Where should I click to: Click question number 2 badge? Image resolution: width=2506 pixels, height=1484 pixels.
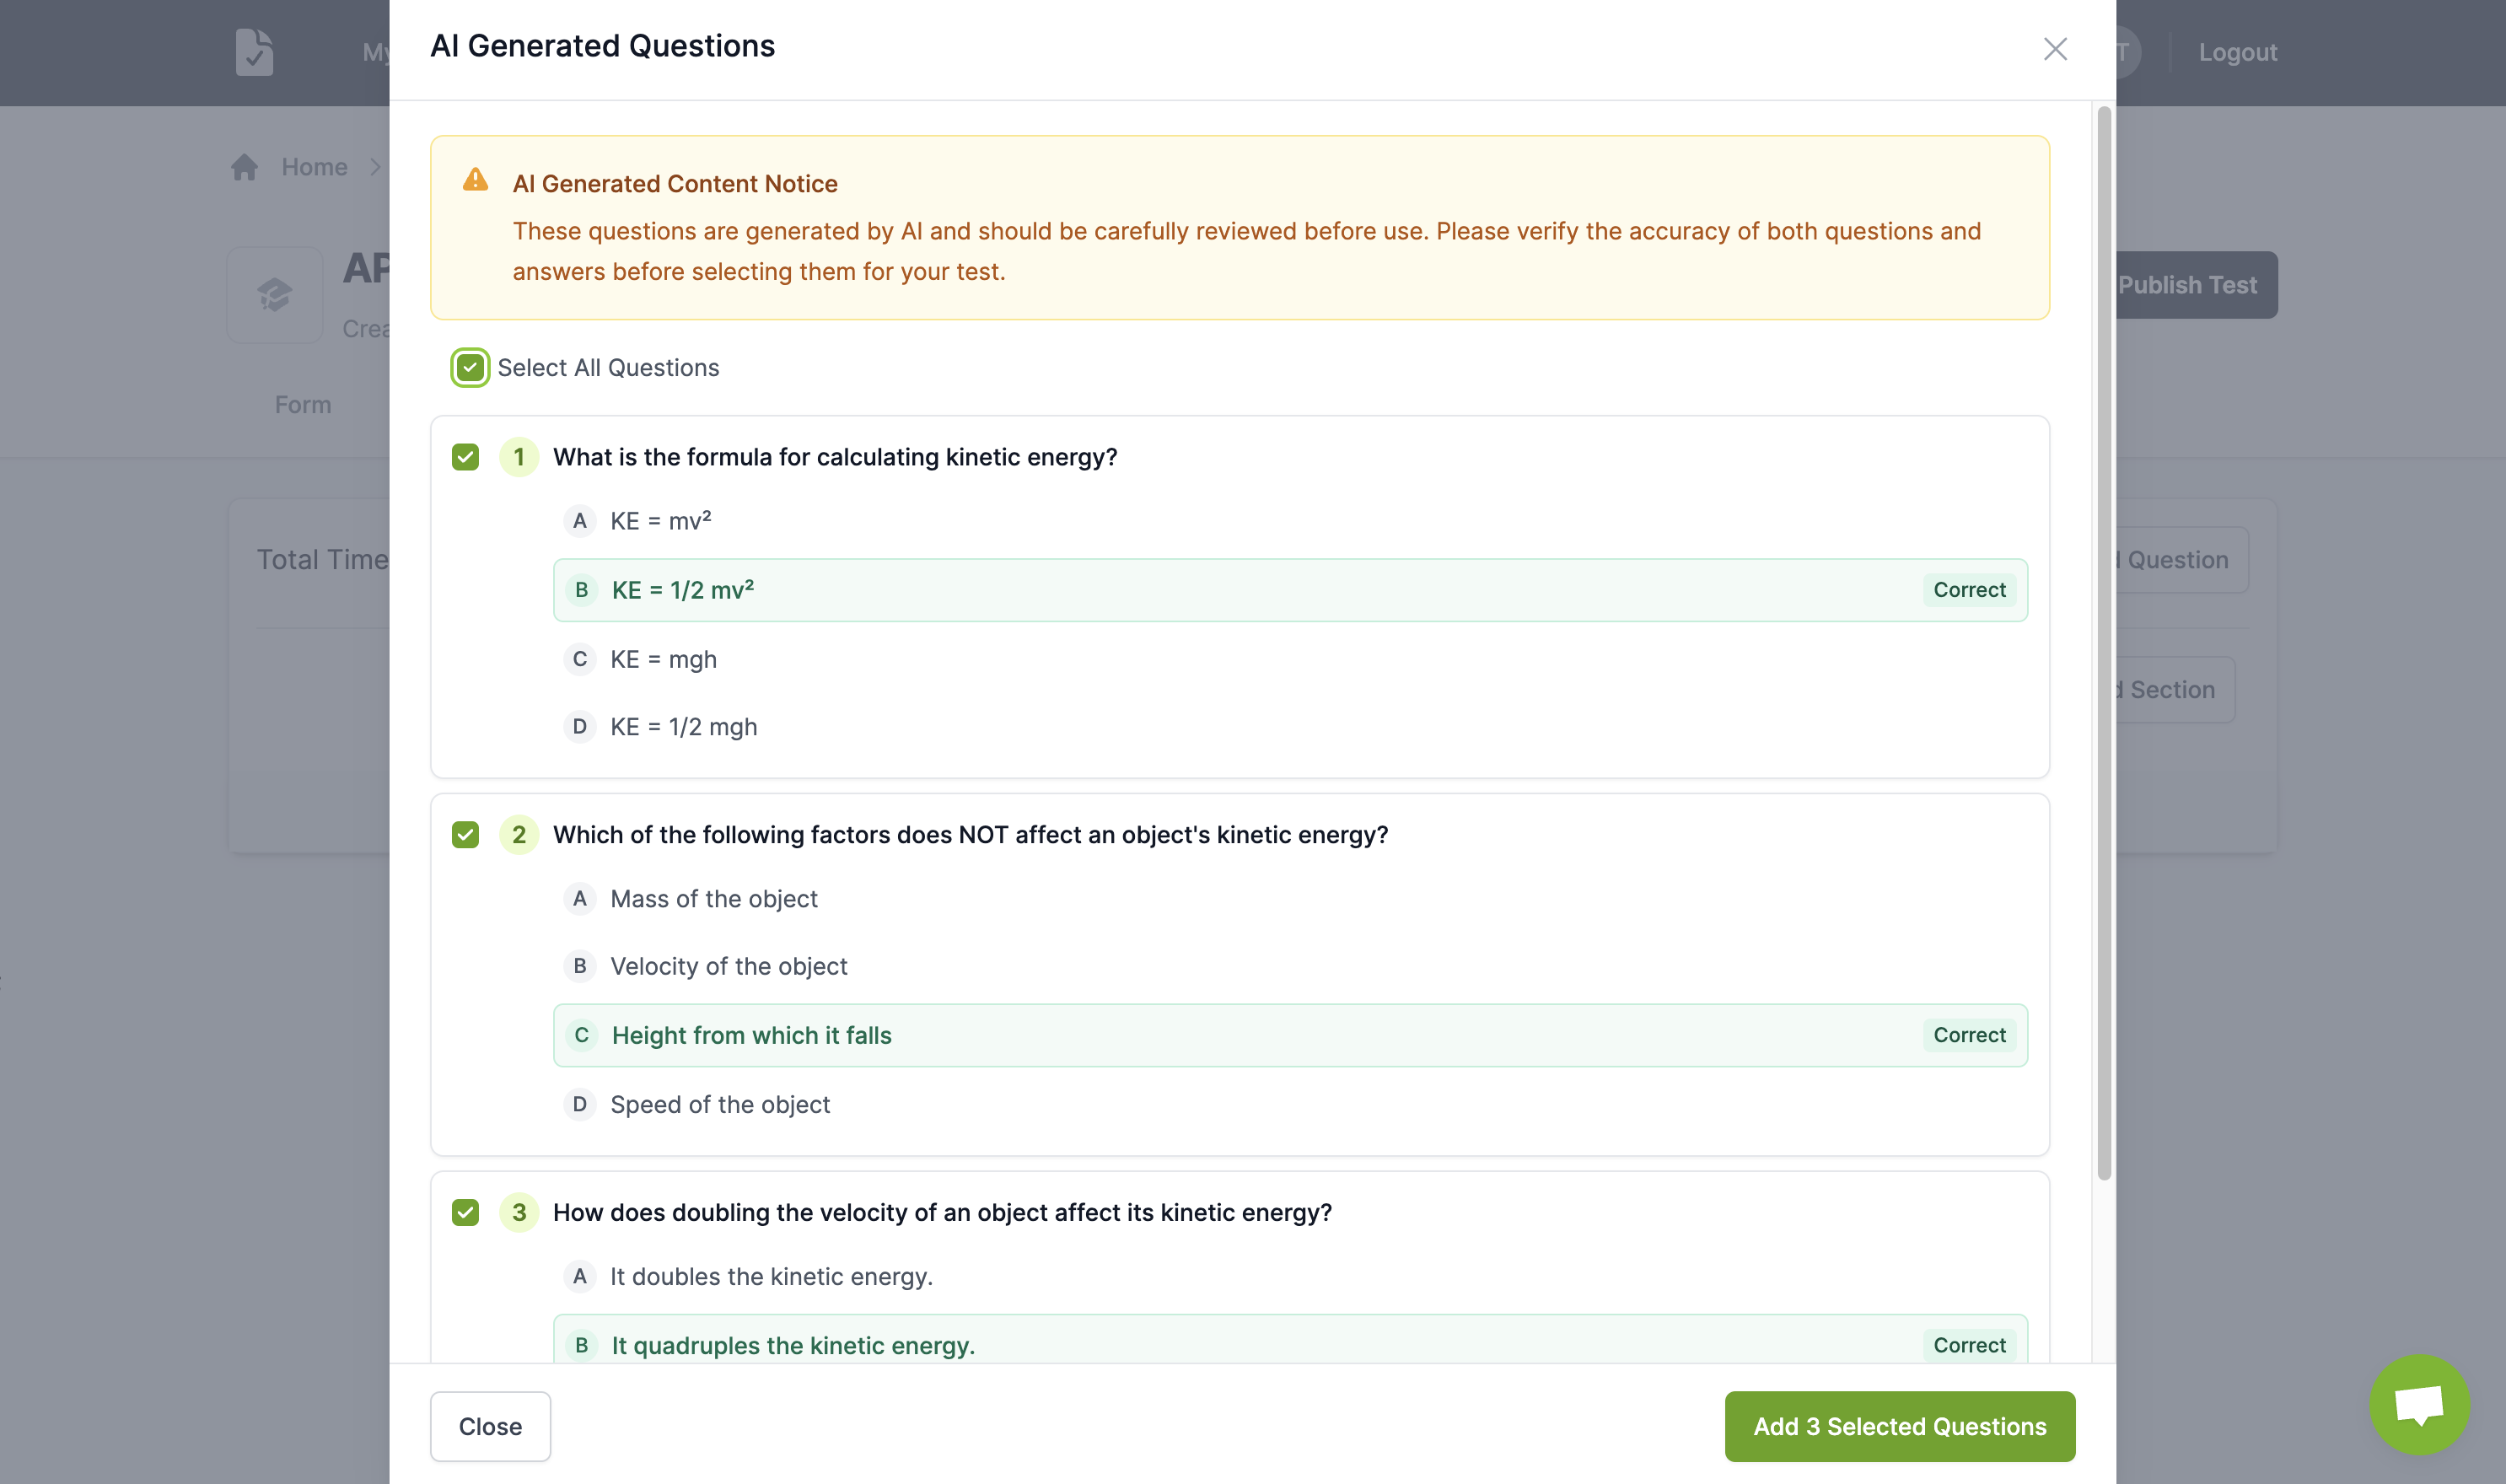pos(518,835)
